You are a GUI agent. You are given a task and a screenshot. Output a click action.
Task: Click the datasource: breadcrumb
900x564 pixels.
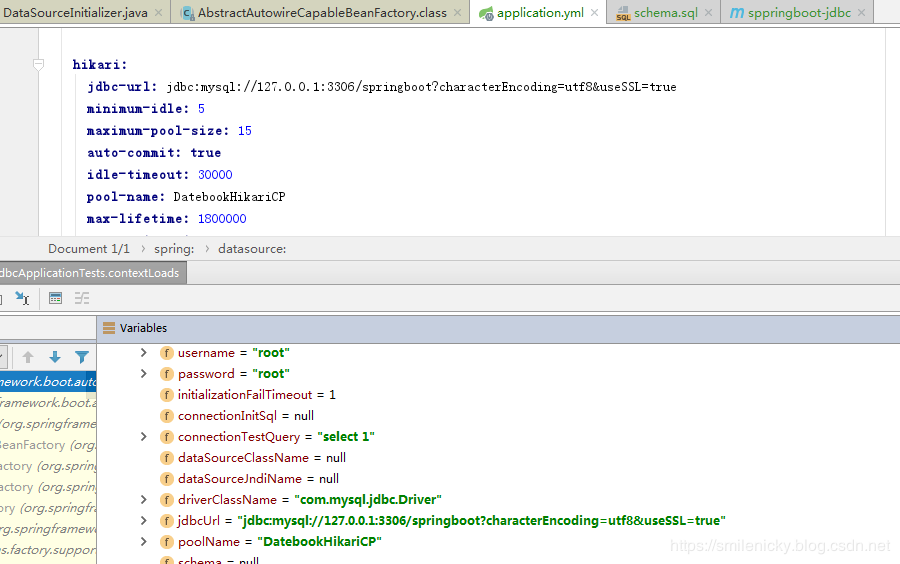tap(252, 249)
